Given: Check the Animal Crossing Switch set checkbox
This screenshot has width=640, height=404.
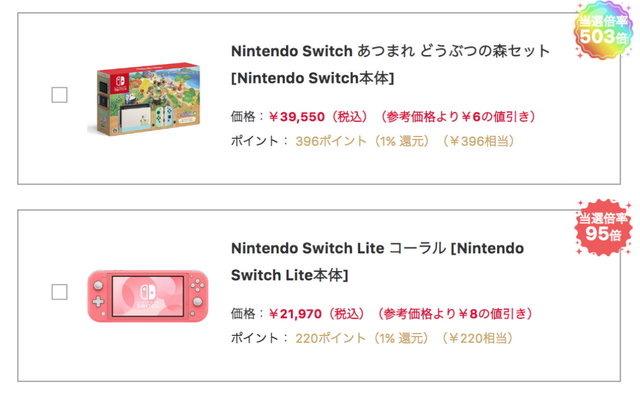Looking at the screenshot, I should pyautogui.click(x=59, y=95).
